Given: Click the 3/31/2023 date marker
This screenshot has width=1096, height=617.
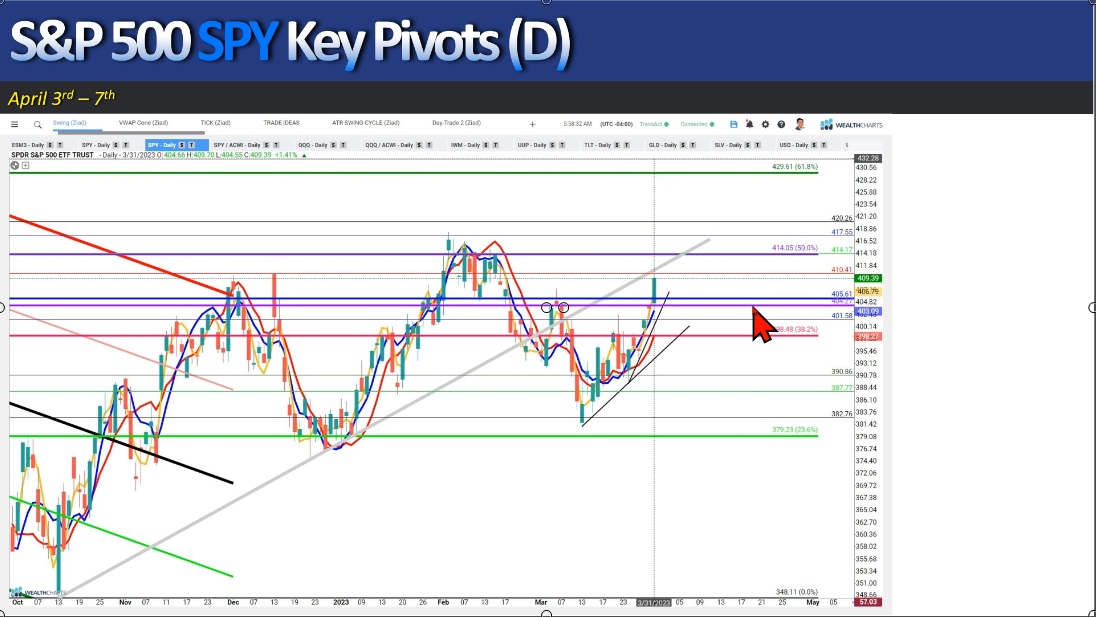Looking at the screenshot, I should [x=654, y=602].
